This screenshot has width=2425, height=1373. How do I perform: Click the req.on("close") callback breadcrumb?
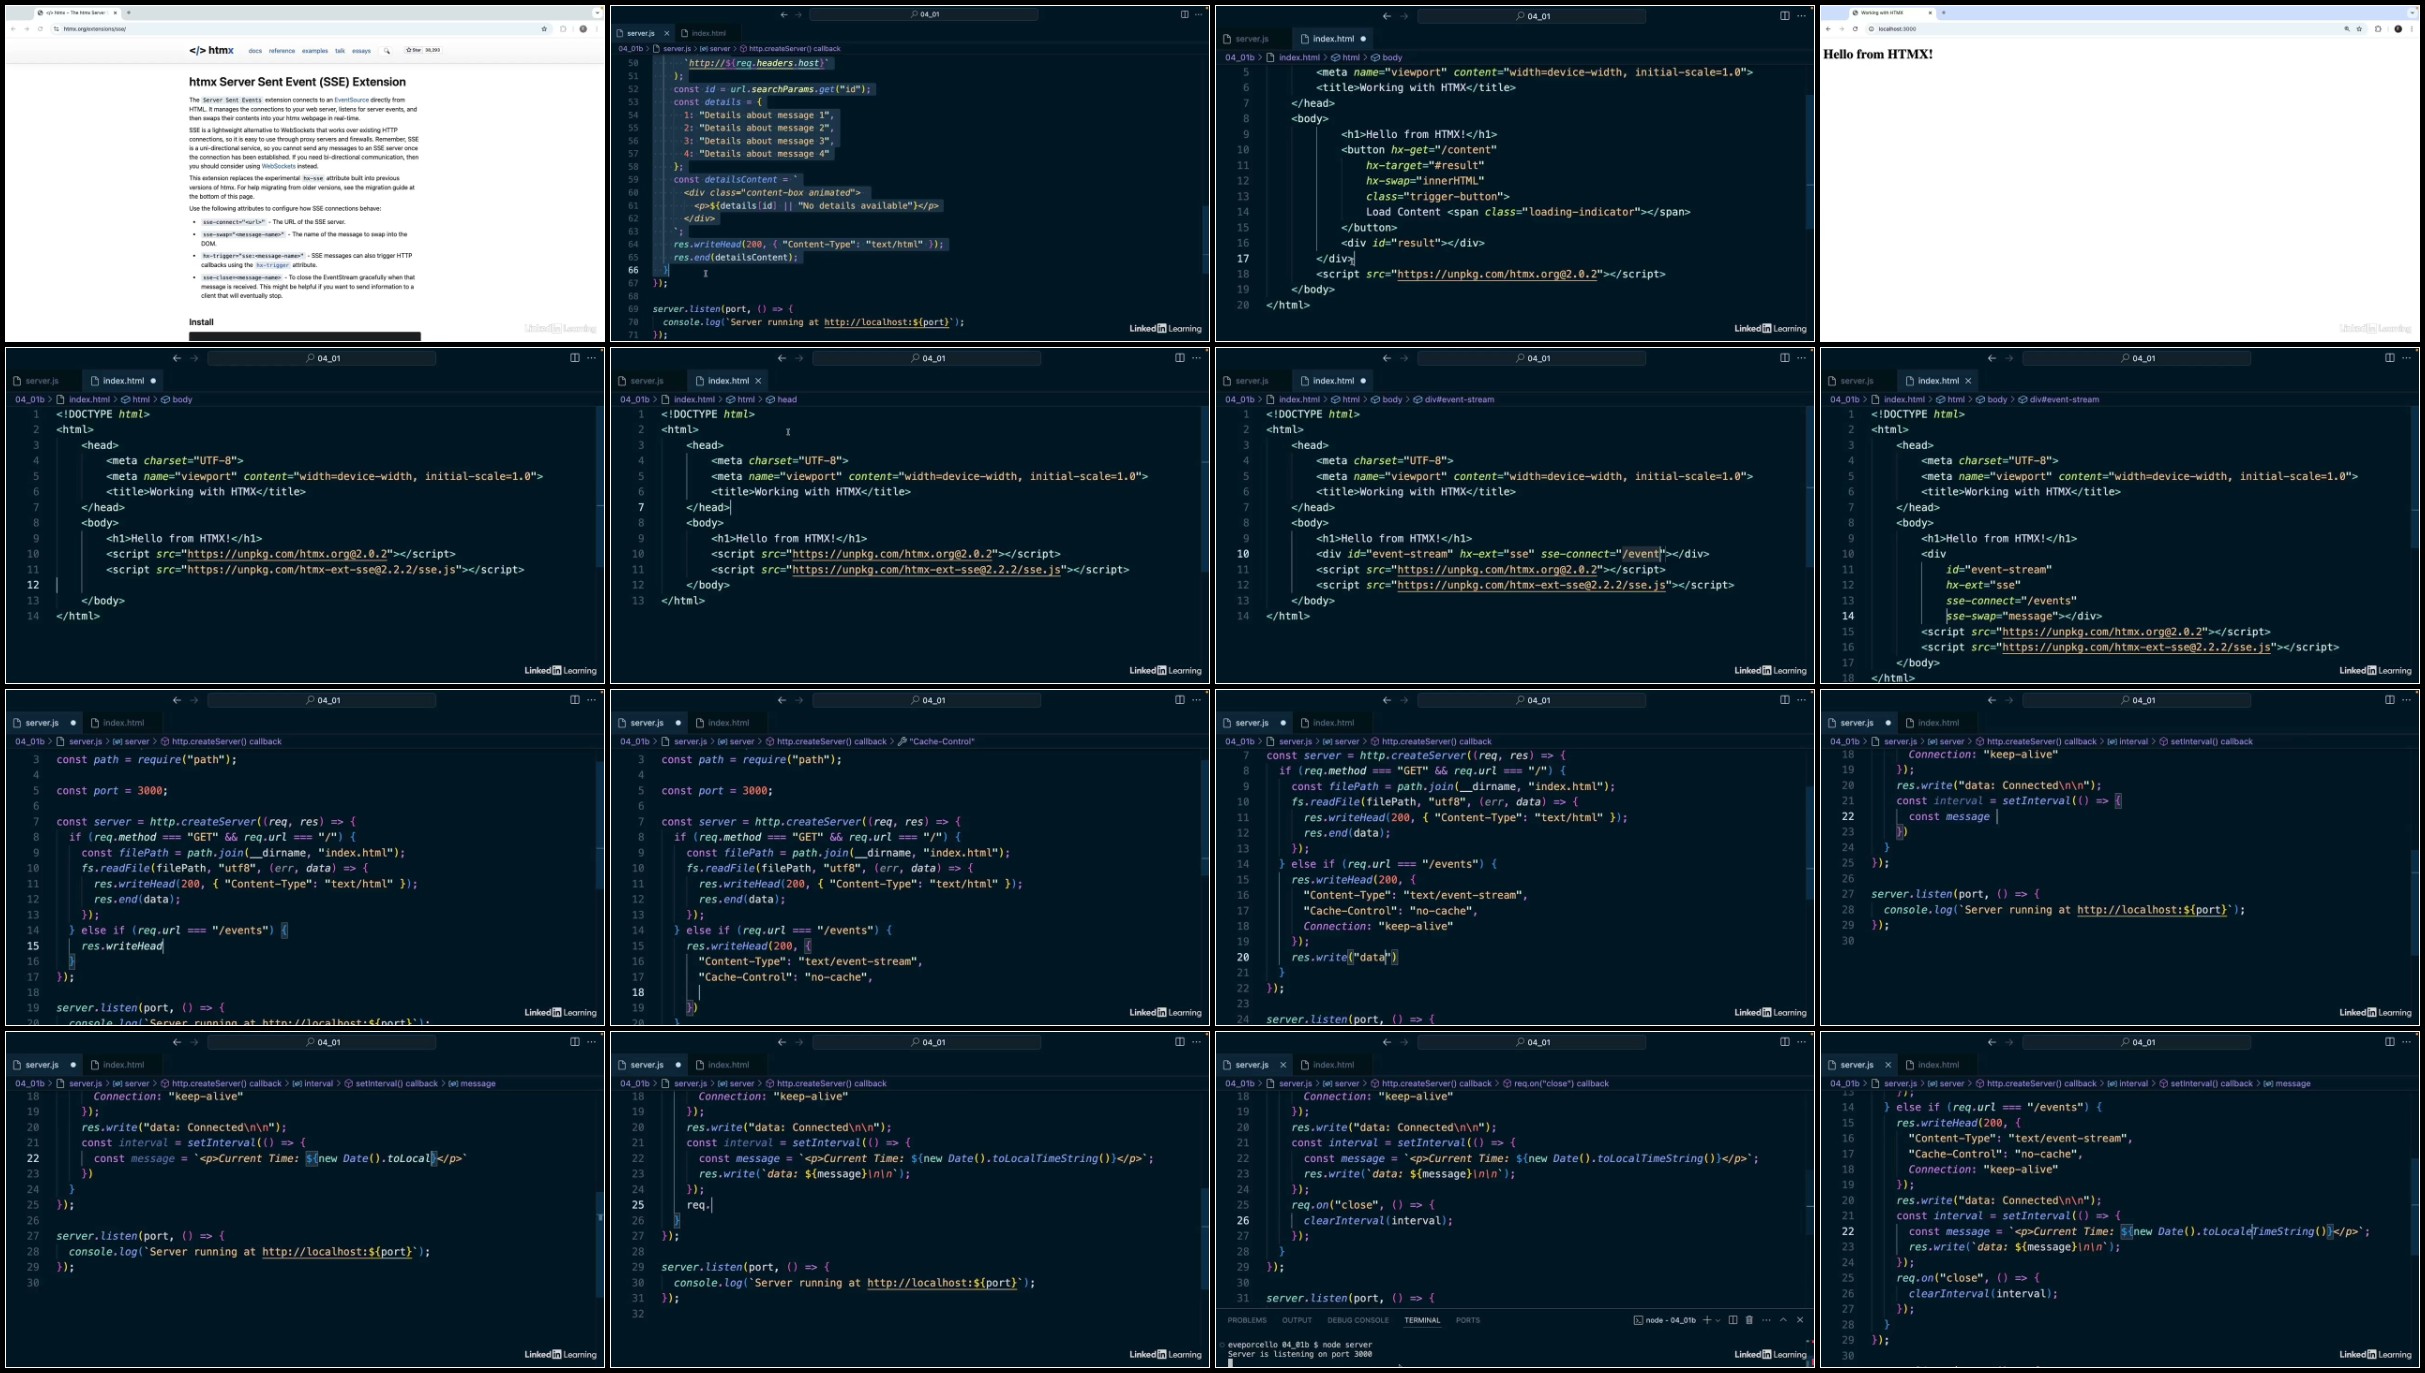(1555, 1084)
